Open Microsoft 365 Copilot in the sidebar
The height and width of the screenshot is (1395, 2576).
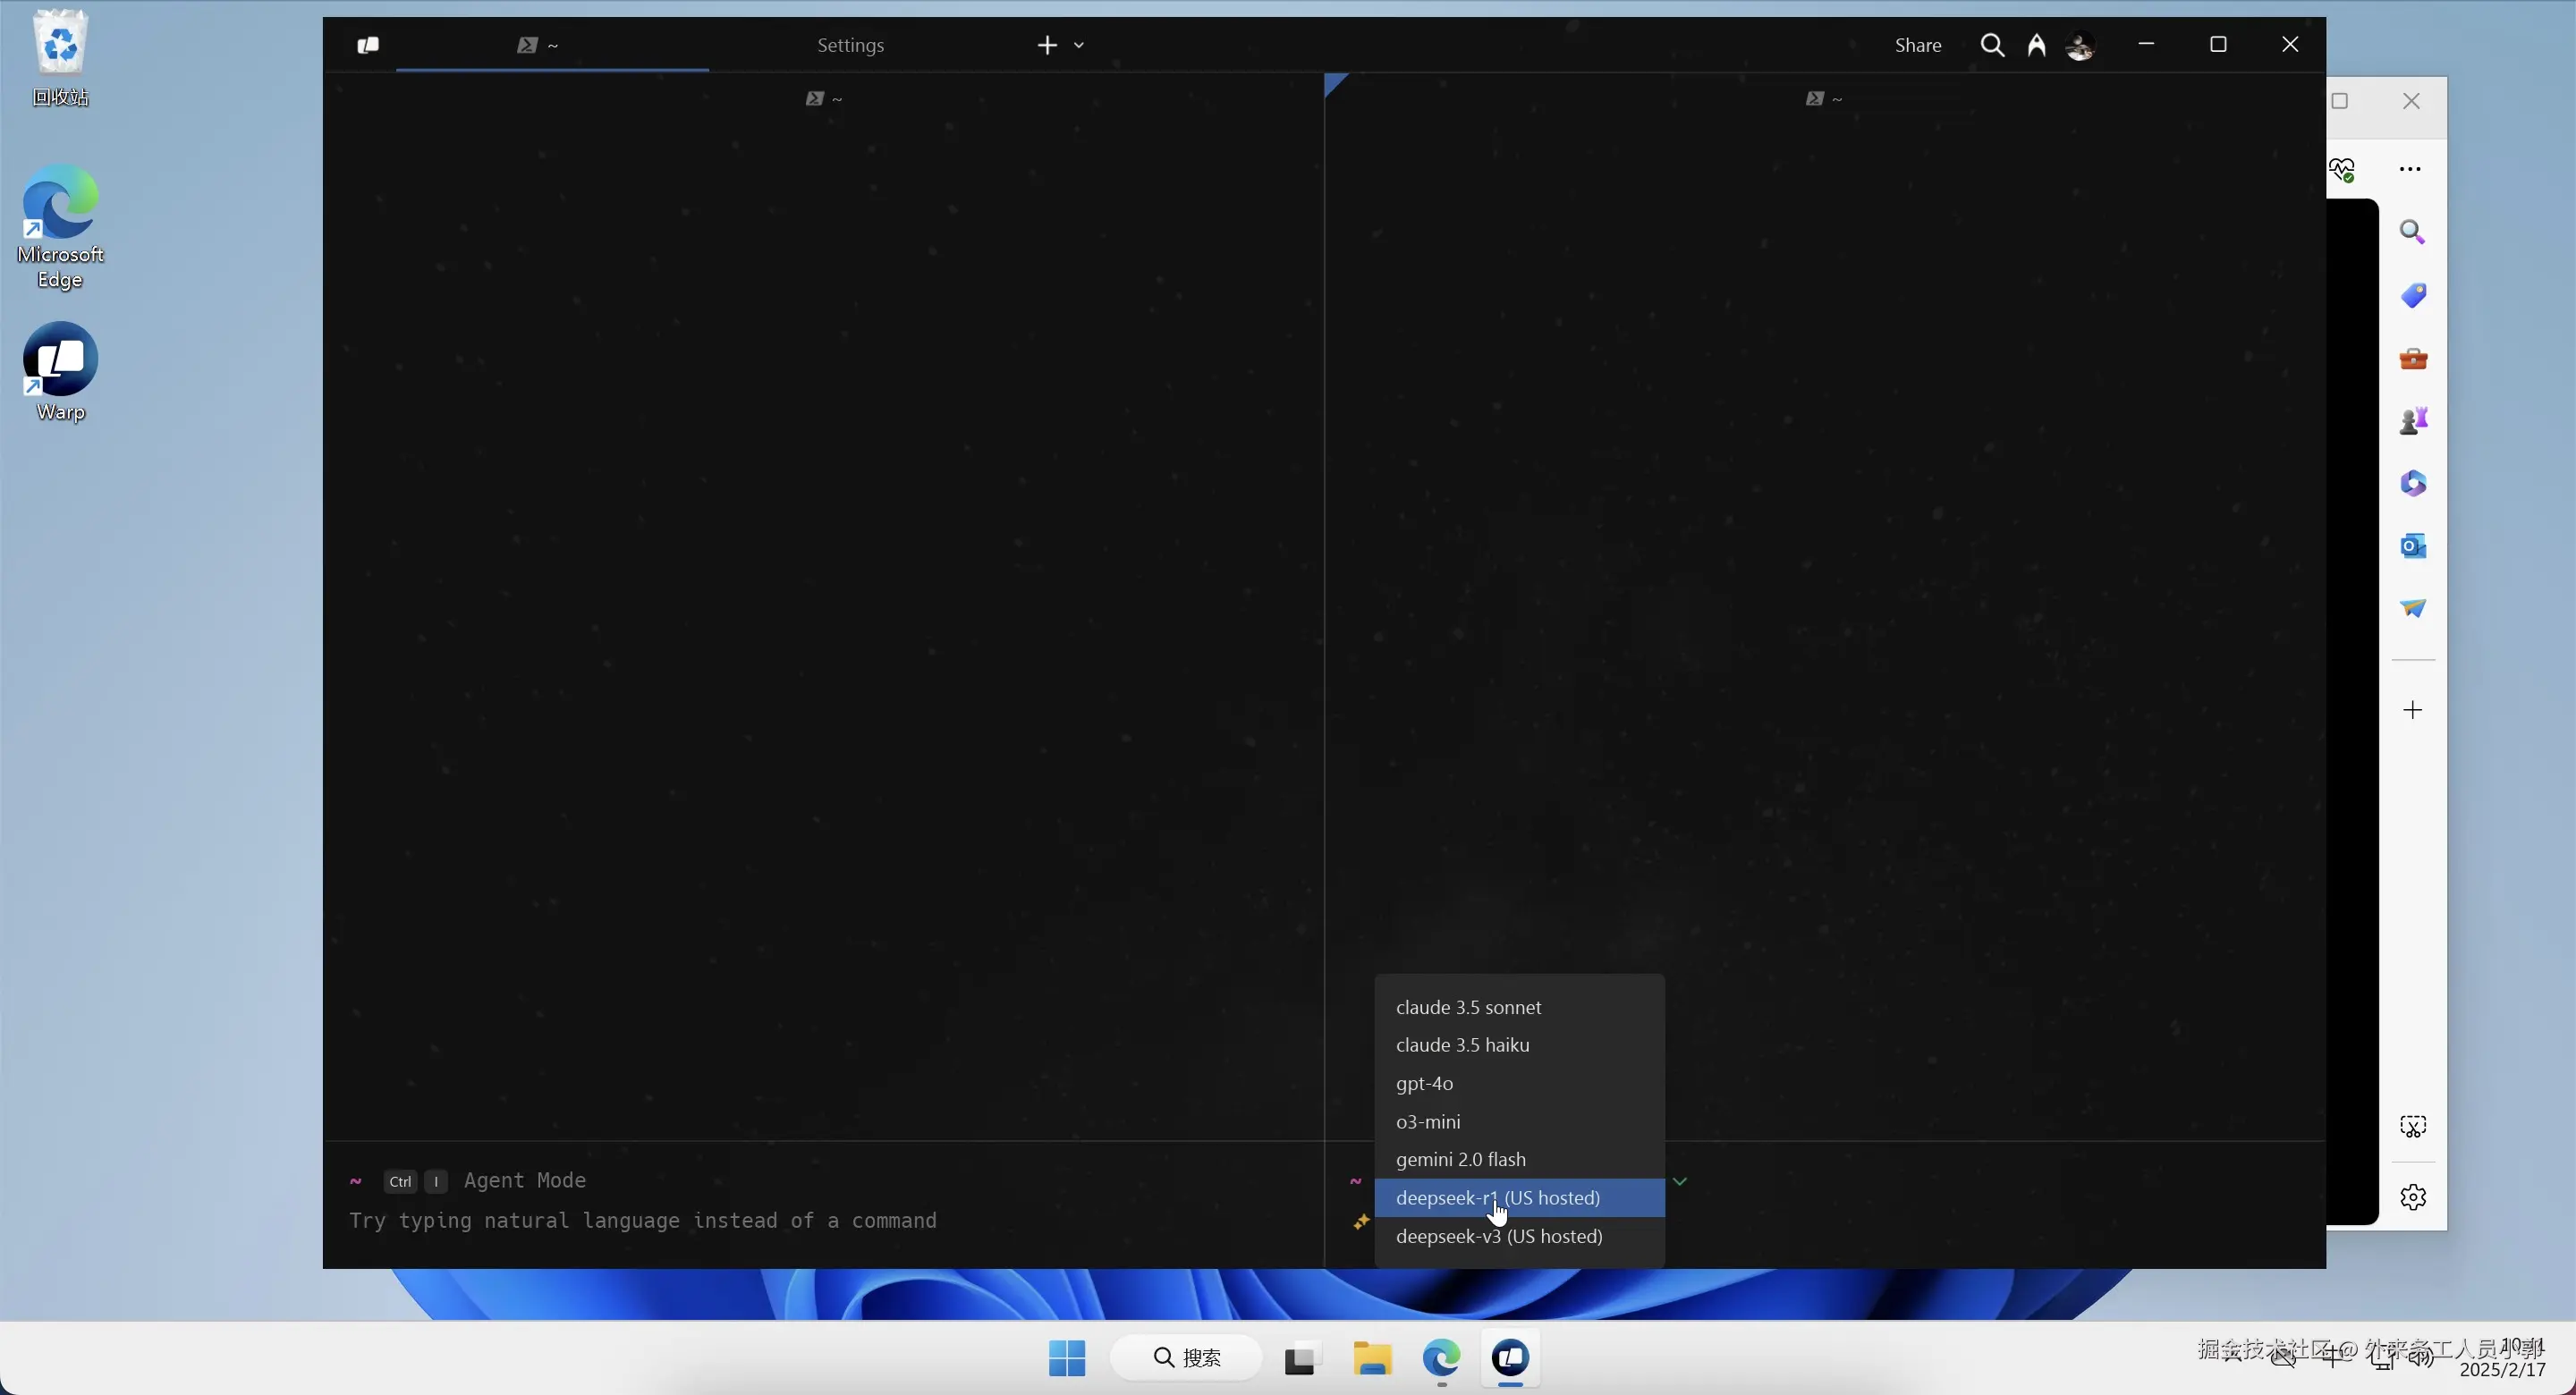click(x=2413, y=484)
